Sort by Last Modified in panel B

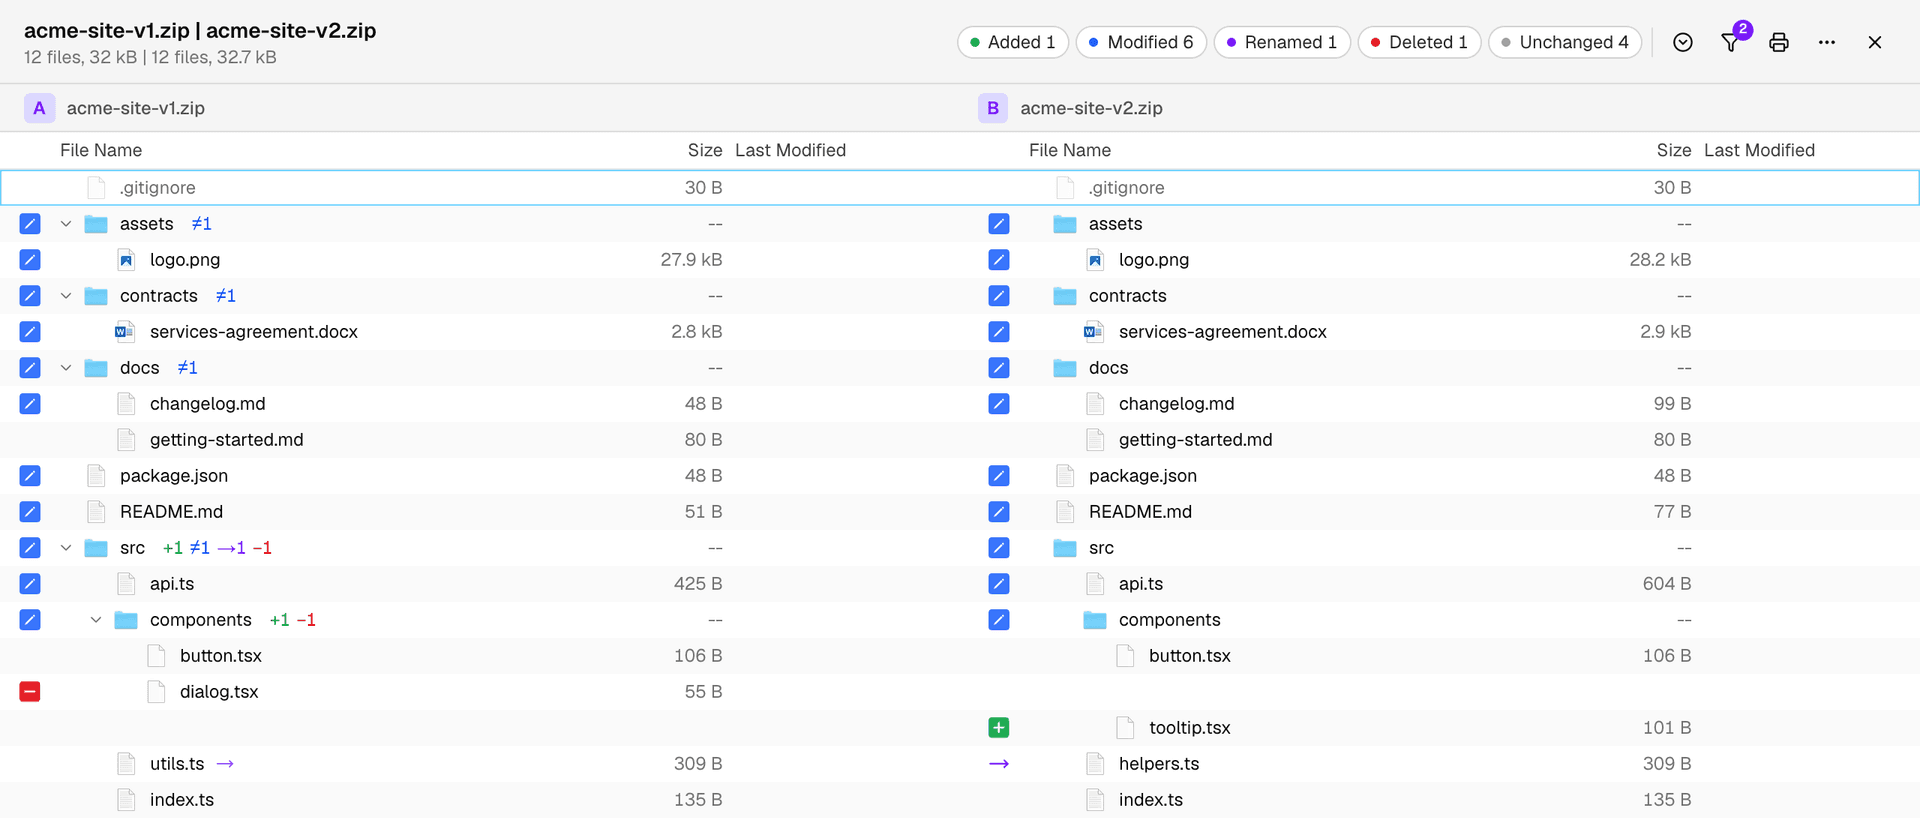[x=1759, y=150]
